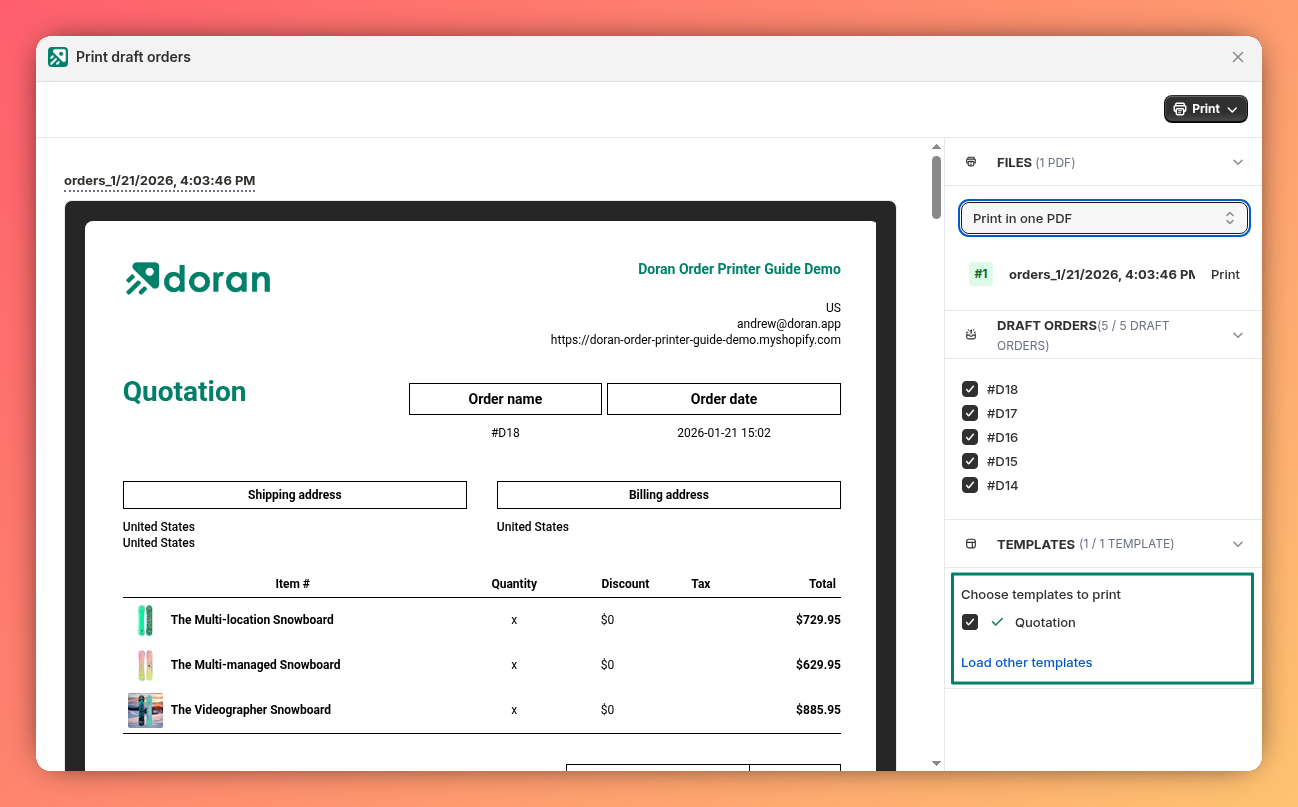This screenshot has height=807, width=1298.
Task: Open the Print button dropdown chevron
Action: (1231, 108)
